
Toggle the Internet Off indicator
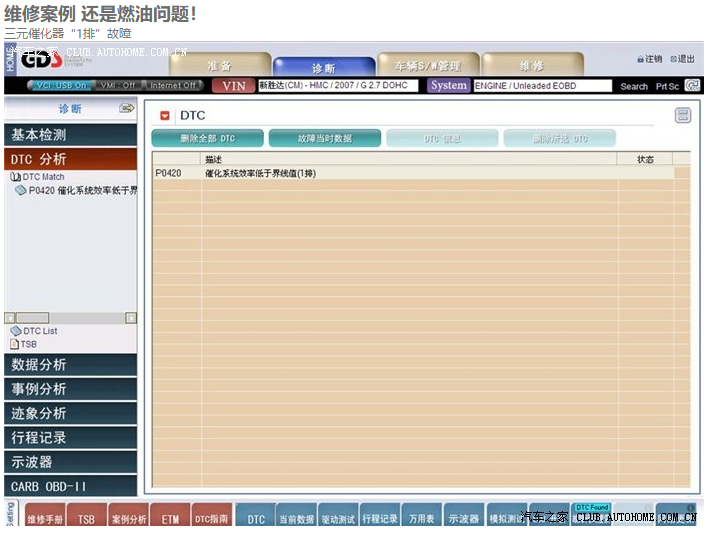pyautogui.click(x=174, y=86)
